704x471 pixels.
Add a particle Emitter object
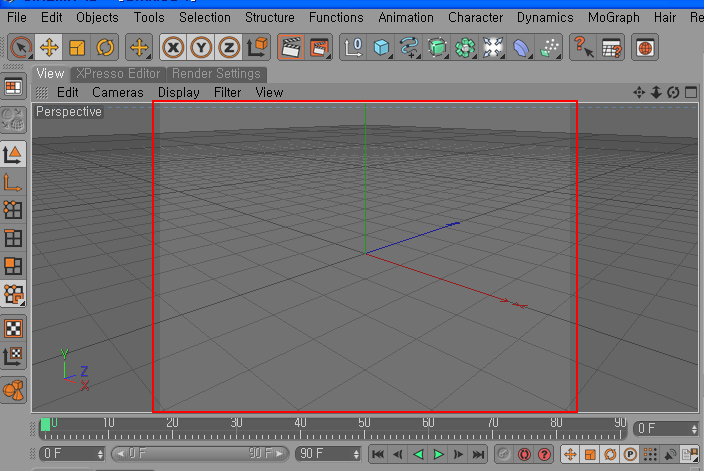tap(549, 47)
